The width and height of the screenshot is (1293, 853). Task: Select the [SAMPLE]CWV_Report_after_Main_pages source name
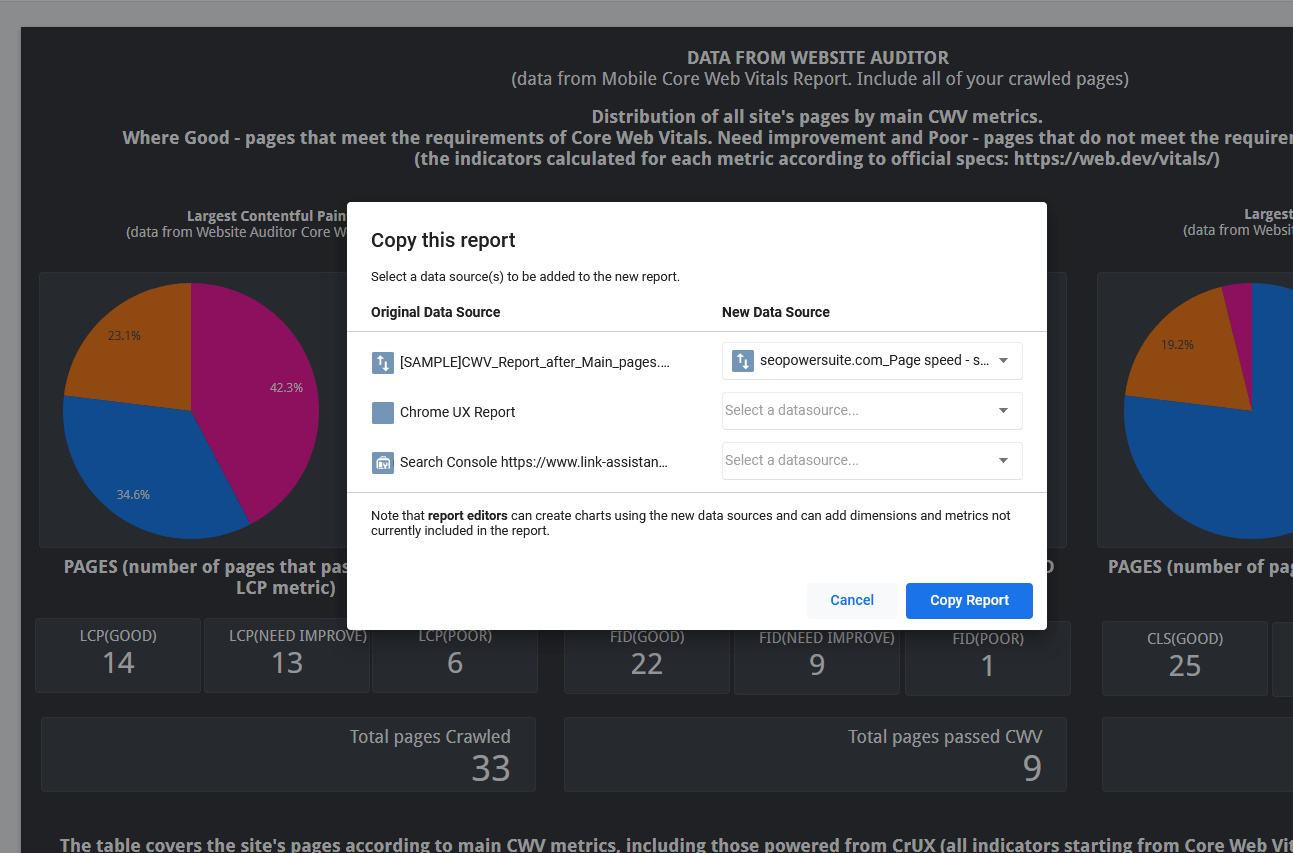[534, 362]
